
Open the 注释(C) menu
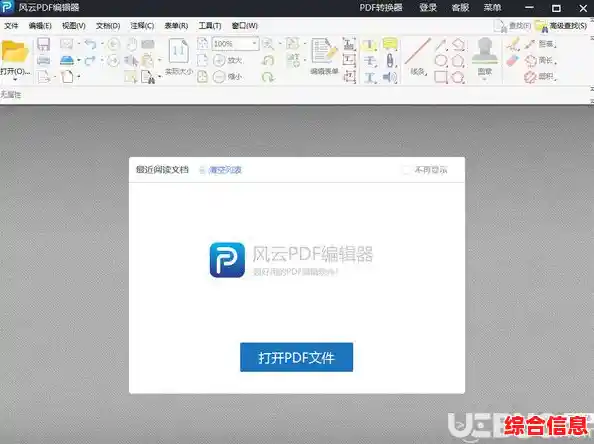tap(142, 26)
